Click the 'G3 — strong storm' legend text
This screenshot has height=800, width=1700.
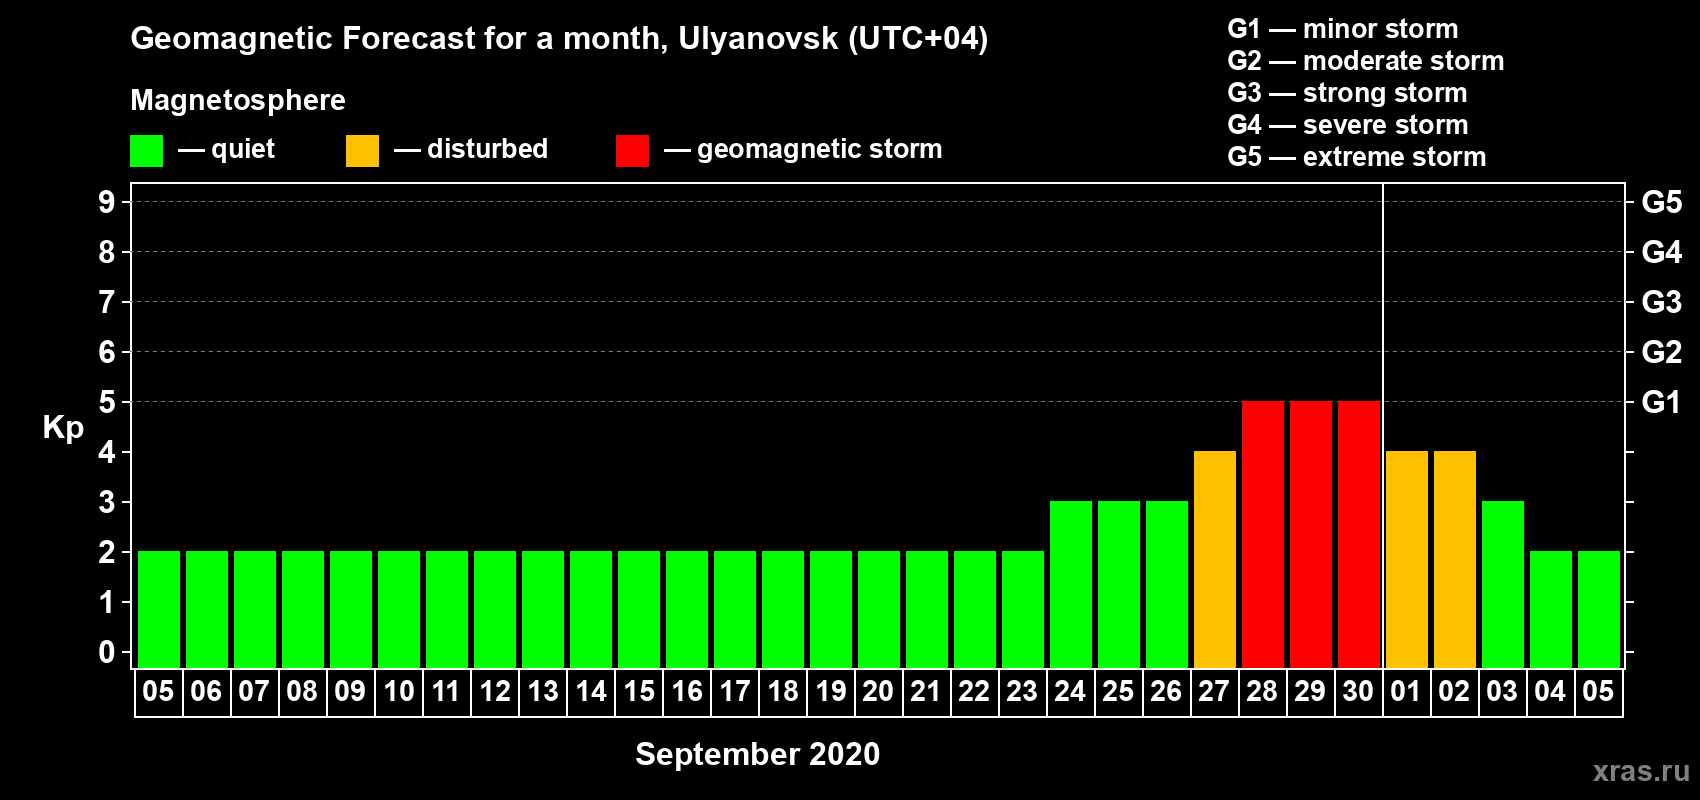[1348, 93]
